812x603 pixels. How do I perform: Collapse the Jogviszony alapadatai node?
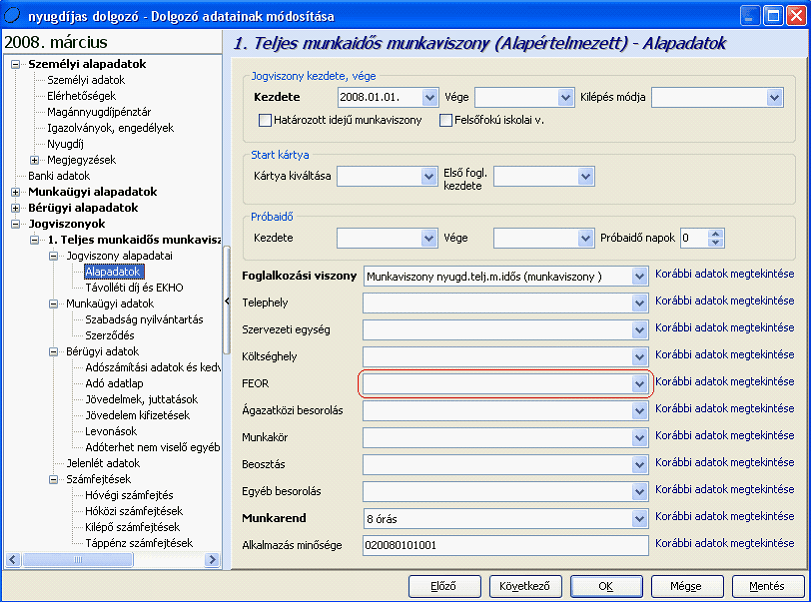pyautogui.click(x=54, y=256)
